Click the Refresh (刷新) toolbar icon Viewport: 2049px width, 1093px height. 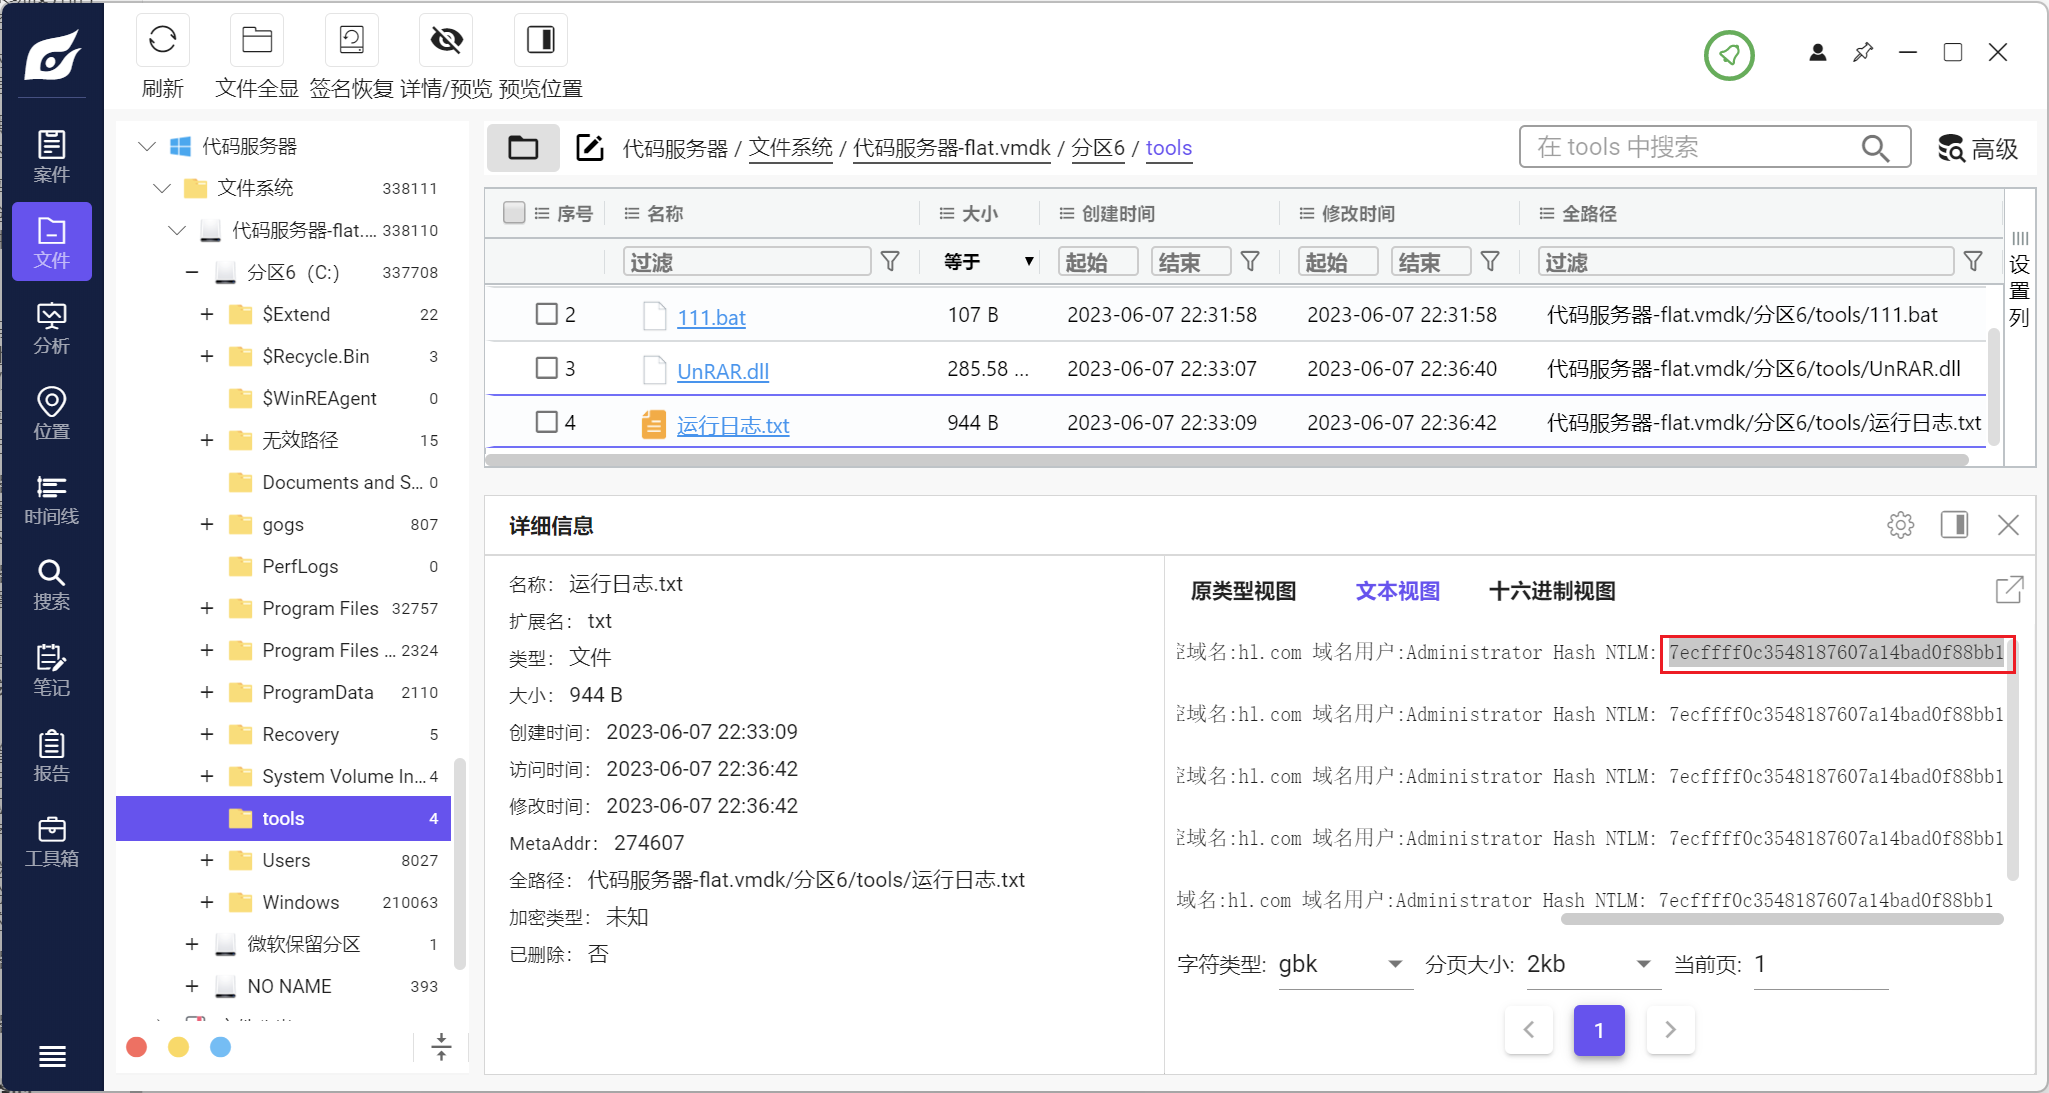coord(162,40)
